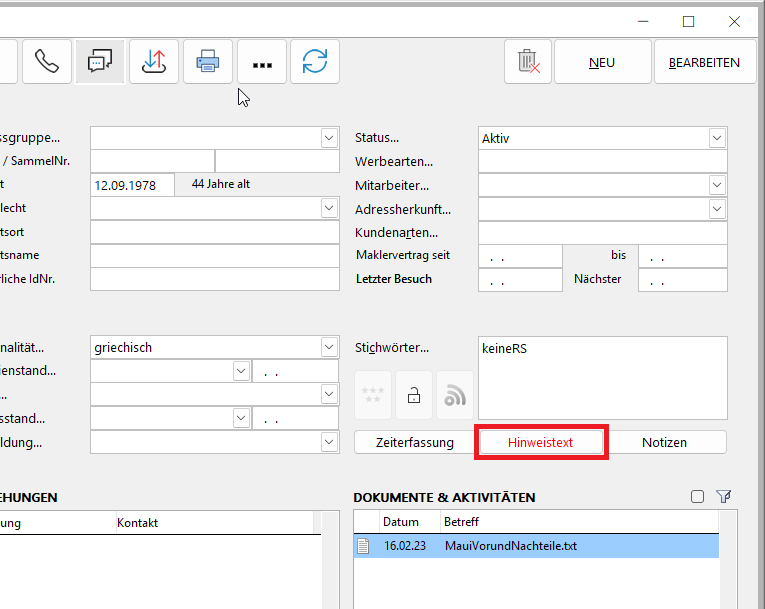Click the upload/download transfer icon
Image resolution: width=765 pixels, height=609 pixels.
[154, 62]
